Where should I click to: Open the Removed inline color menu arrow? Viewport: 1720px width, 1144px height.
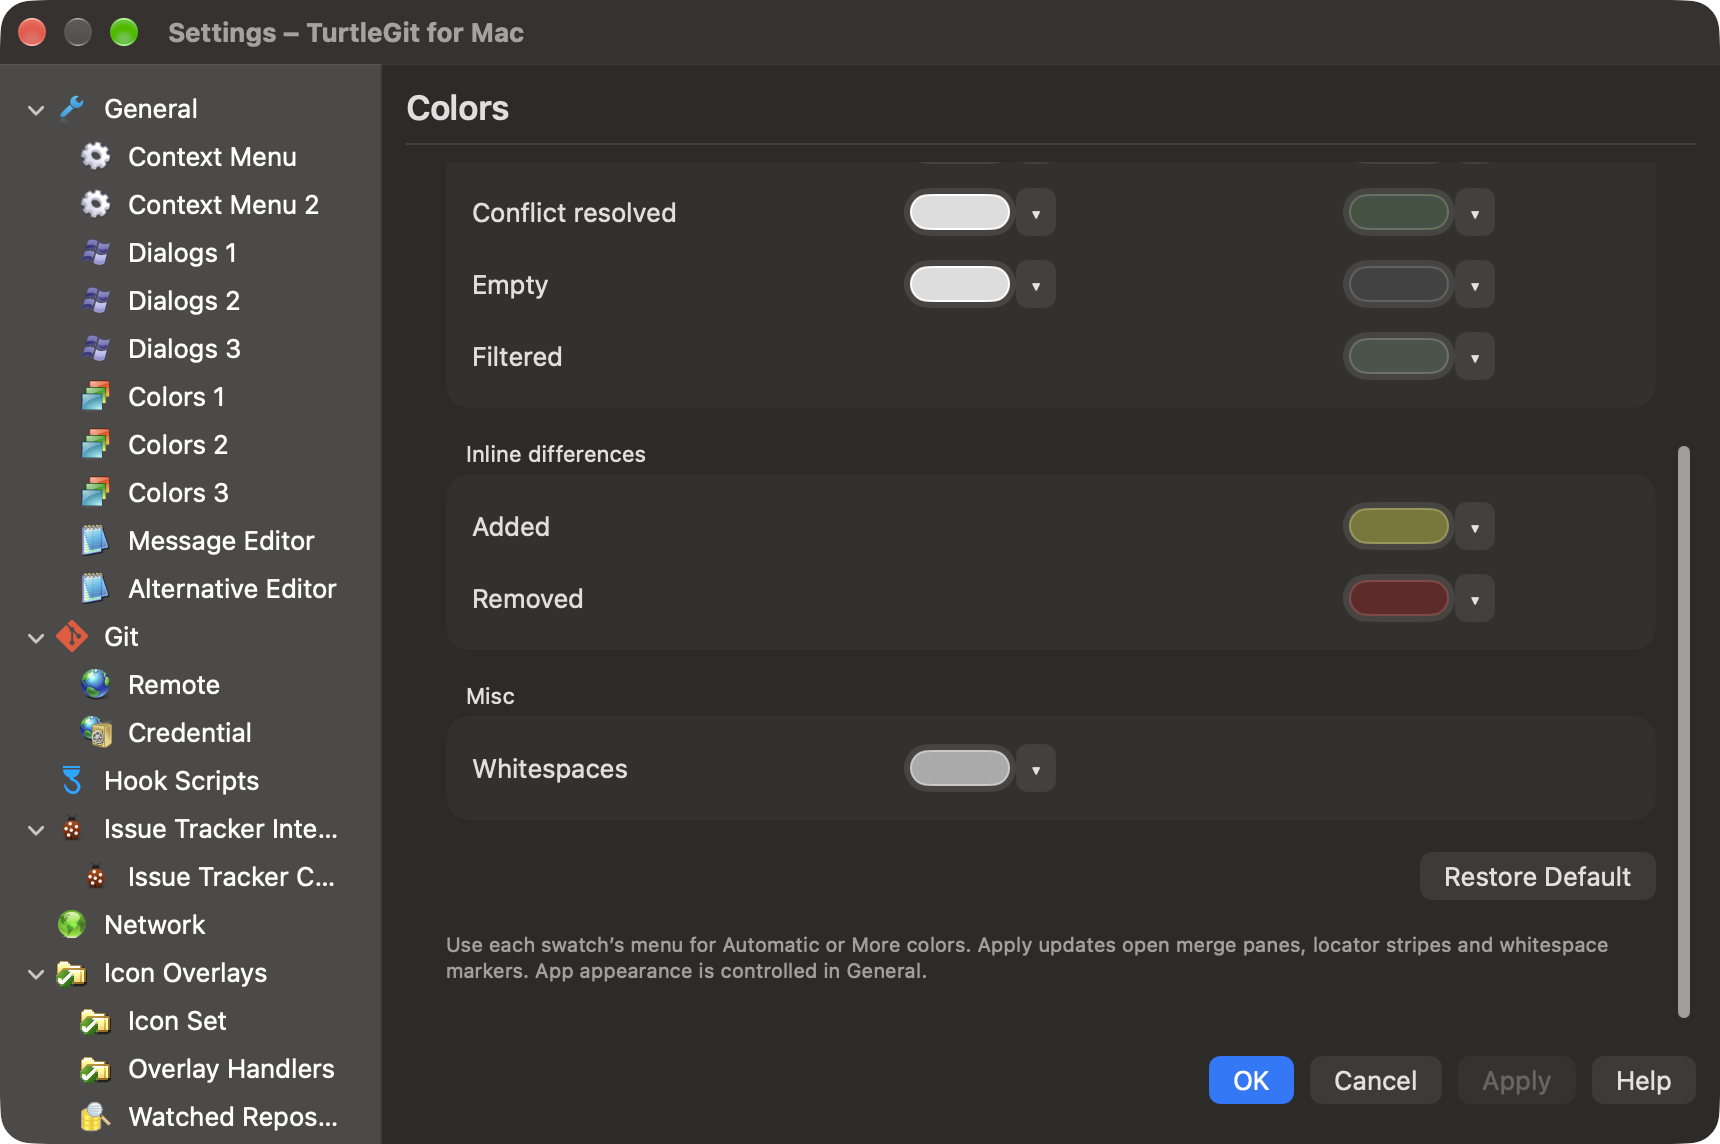pos(1475,599)
